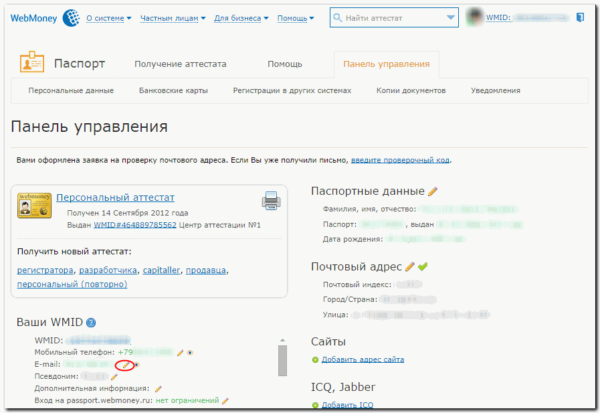Click введите проверочный код link

pyautogui.click(x=400, y=160)
